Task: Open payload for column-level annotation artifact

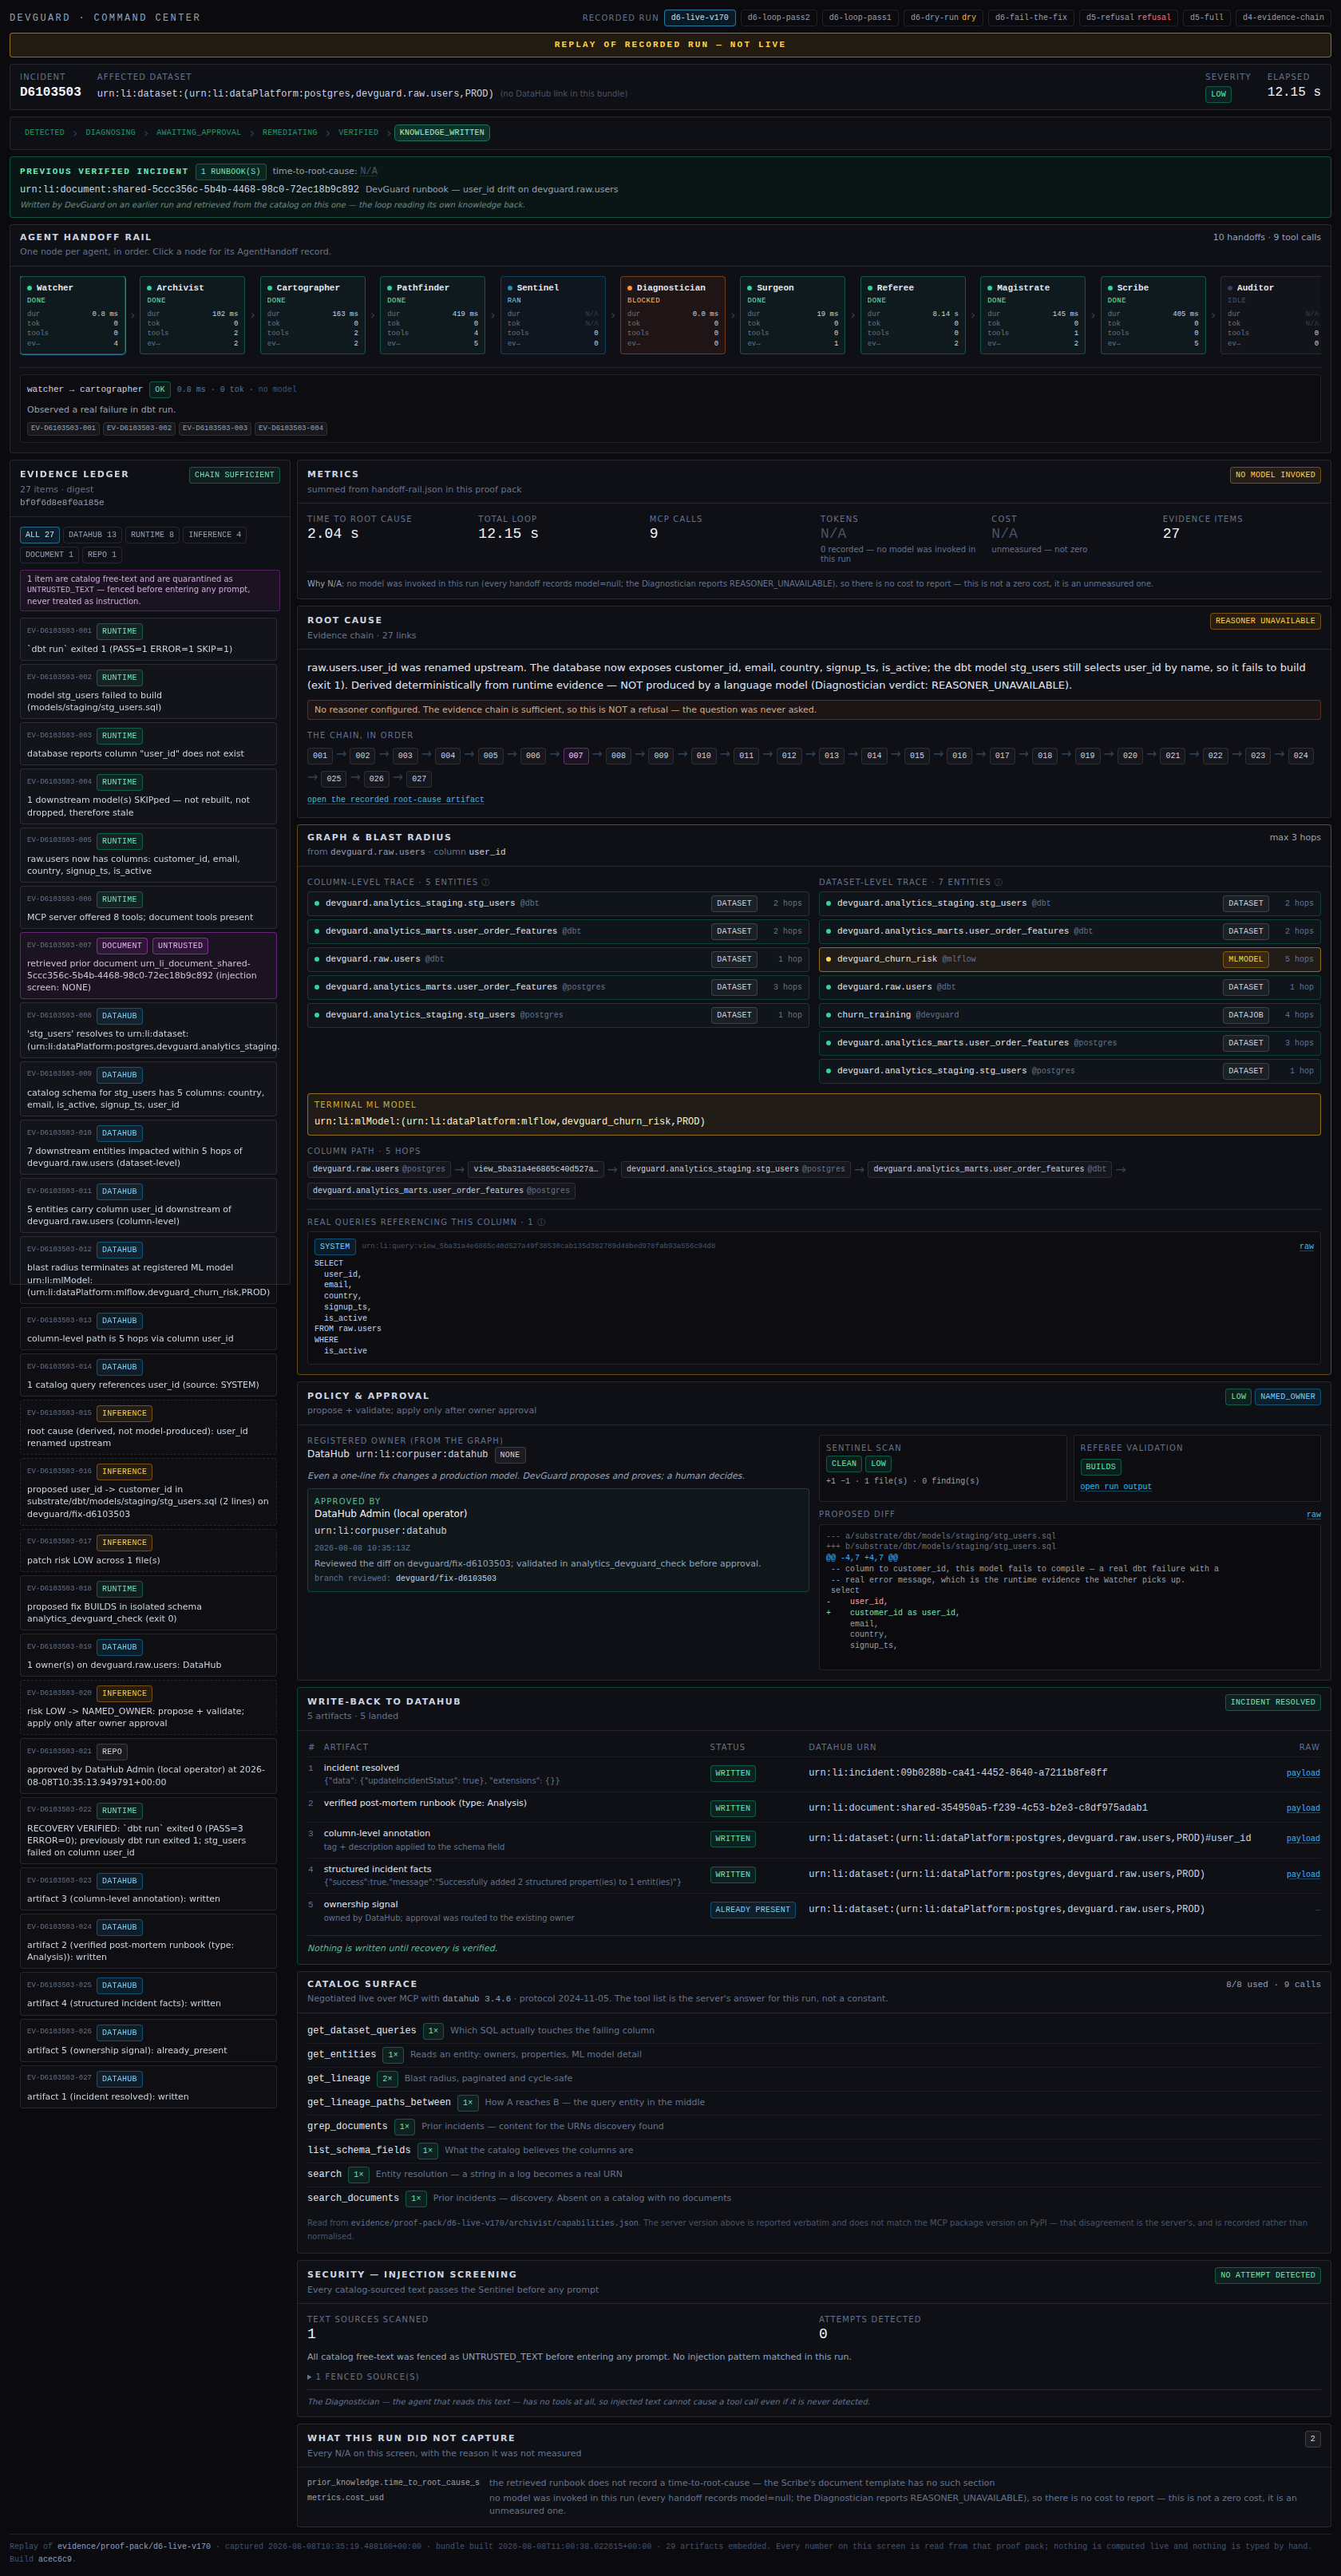Action: click(1302, 1838)
